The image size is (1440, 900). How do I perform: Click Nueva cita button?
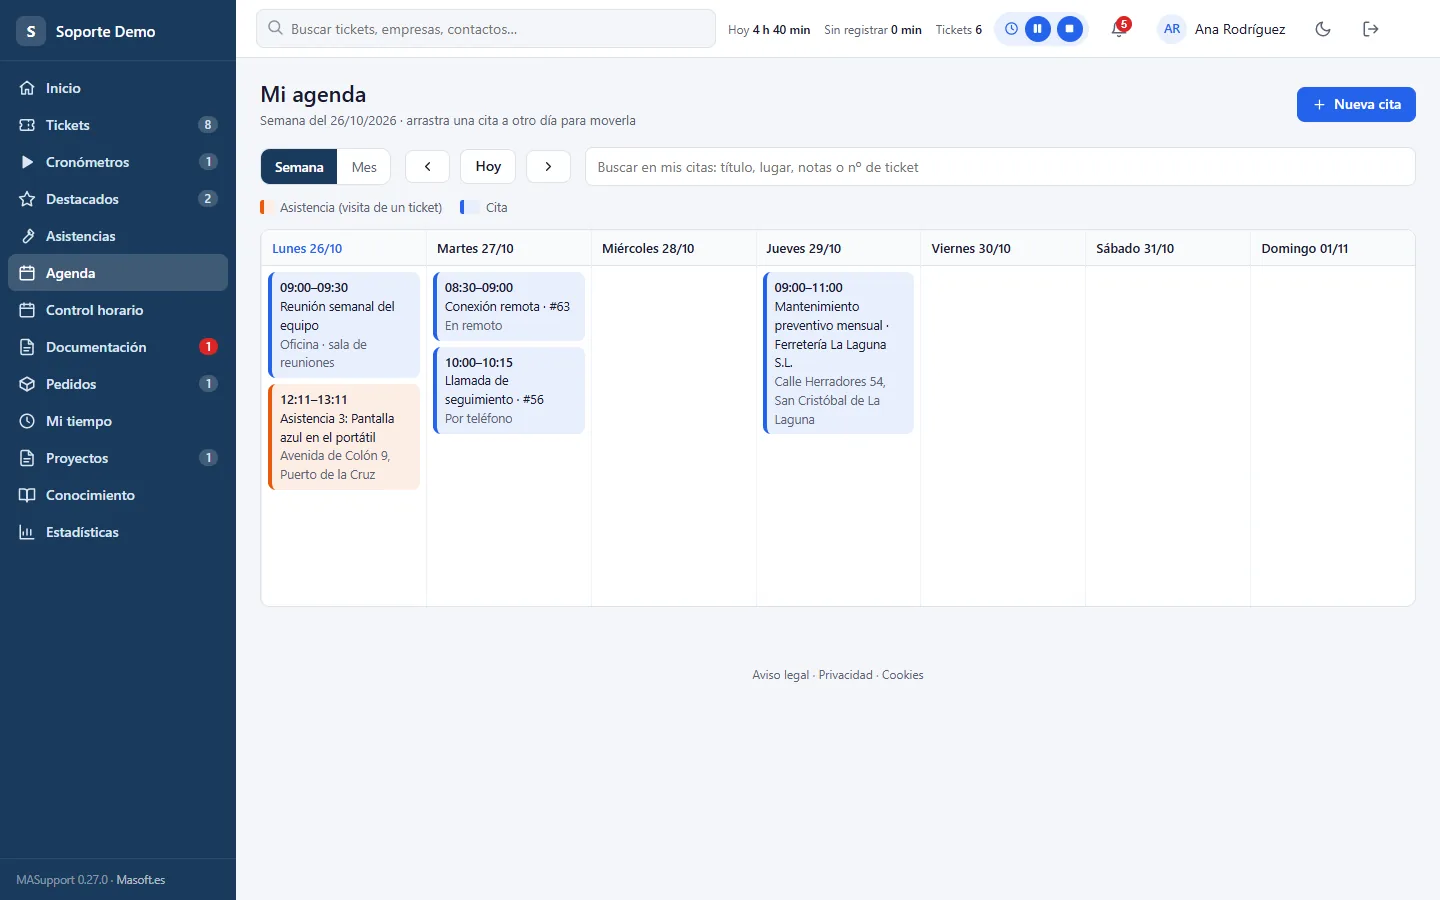click(1356, 104)
